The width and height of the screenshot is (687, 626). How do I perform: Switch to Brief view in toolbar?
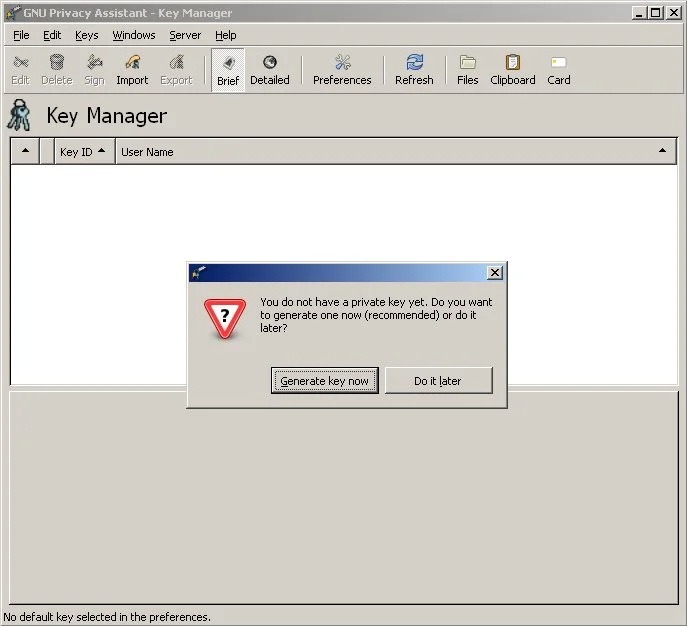point(228,70)
